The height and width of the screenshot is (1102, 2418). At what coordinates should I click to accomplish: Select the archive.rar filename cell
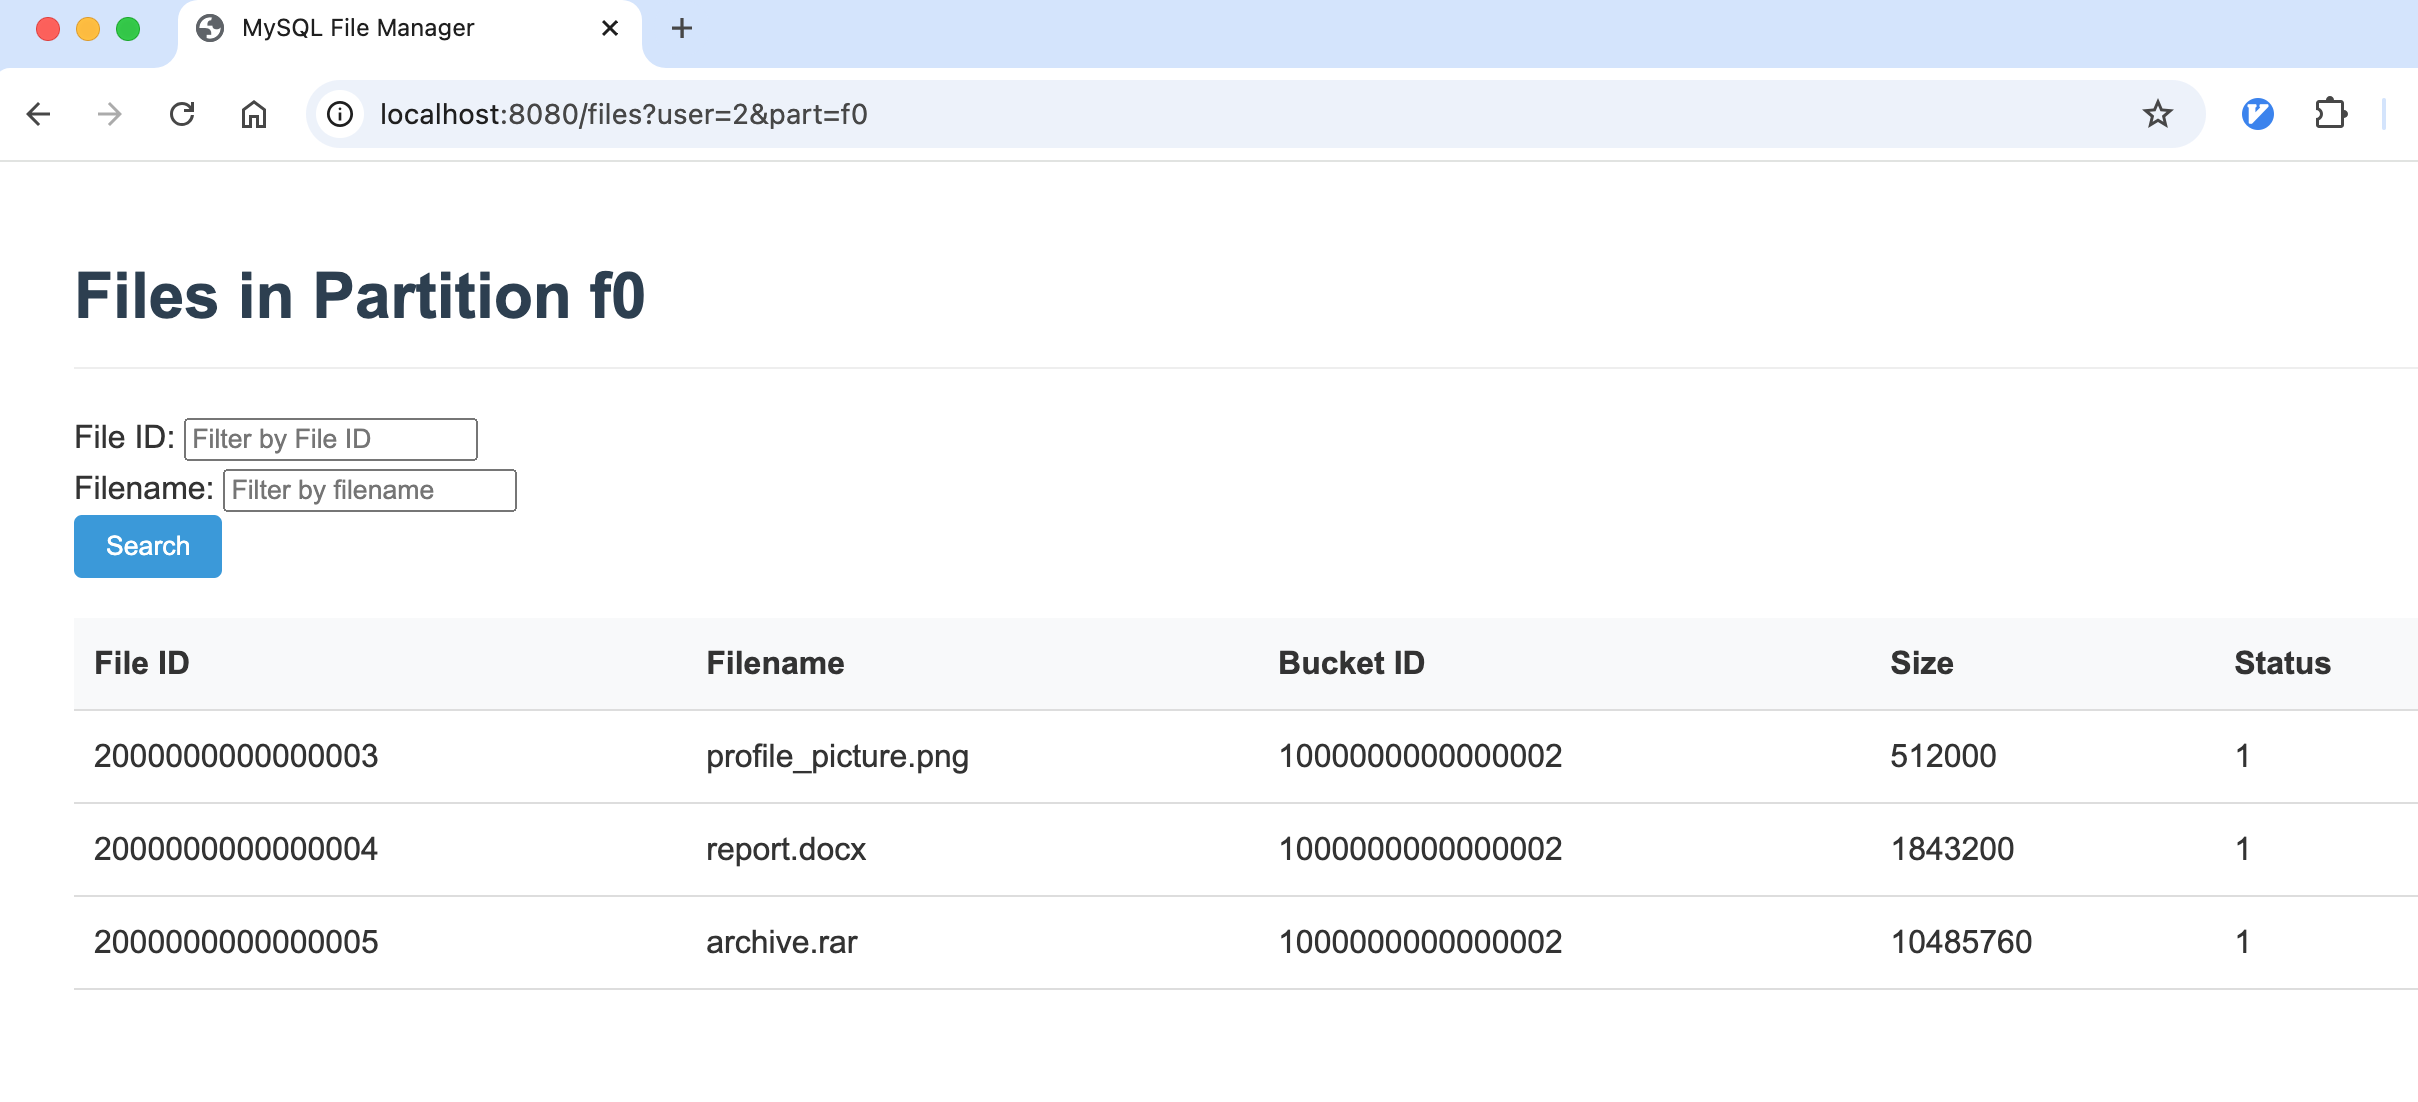pos(782,942)
